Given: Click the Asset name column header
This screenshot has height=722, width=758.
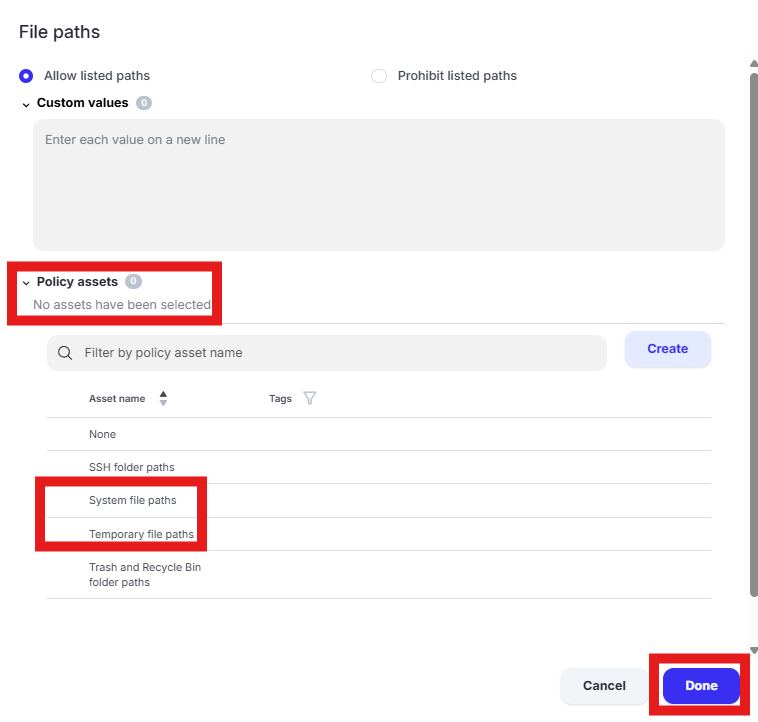Looking at the screenshot, I should point(117,399).
